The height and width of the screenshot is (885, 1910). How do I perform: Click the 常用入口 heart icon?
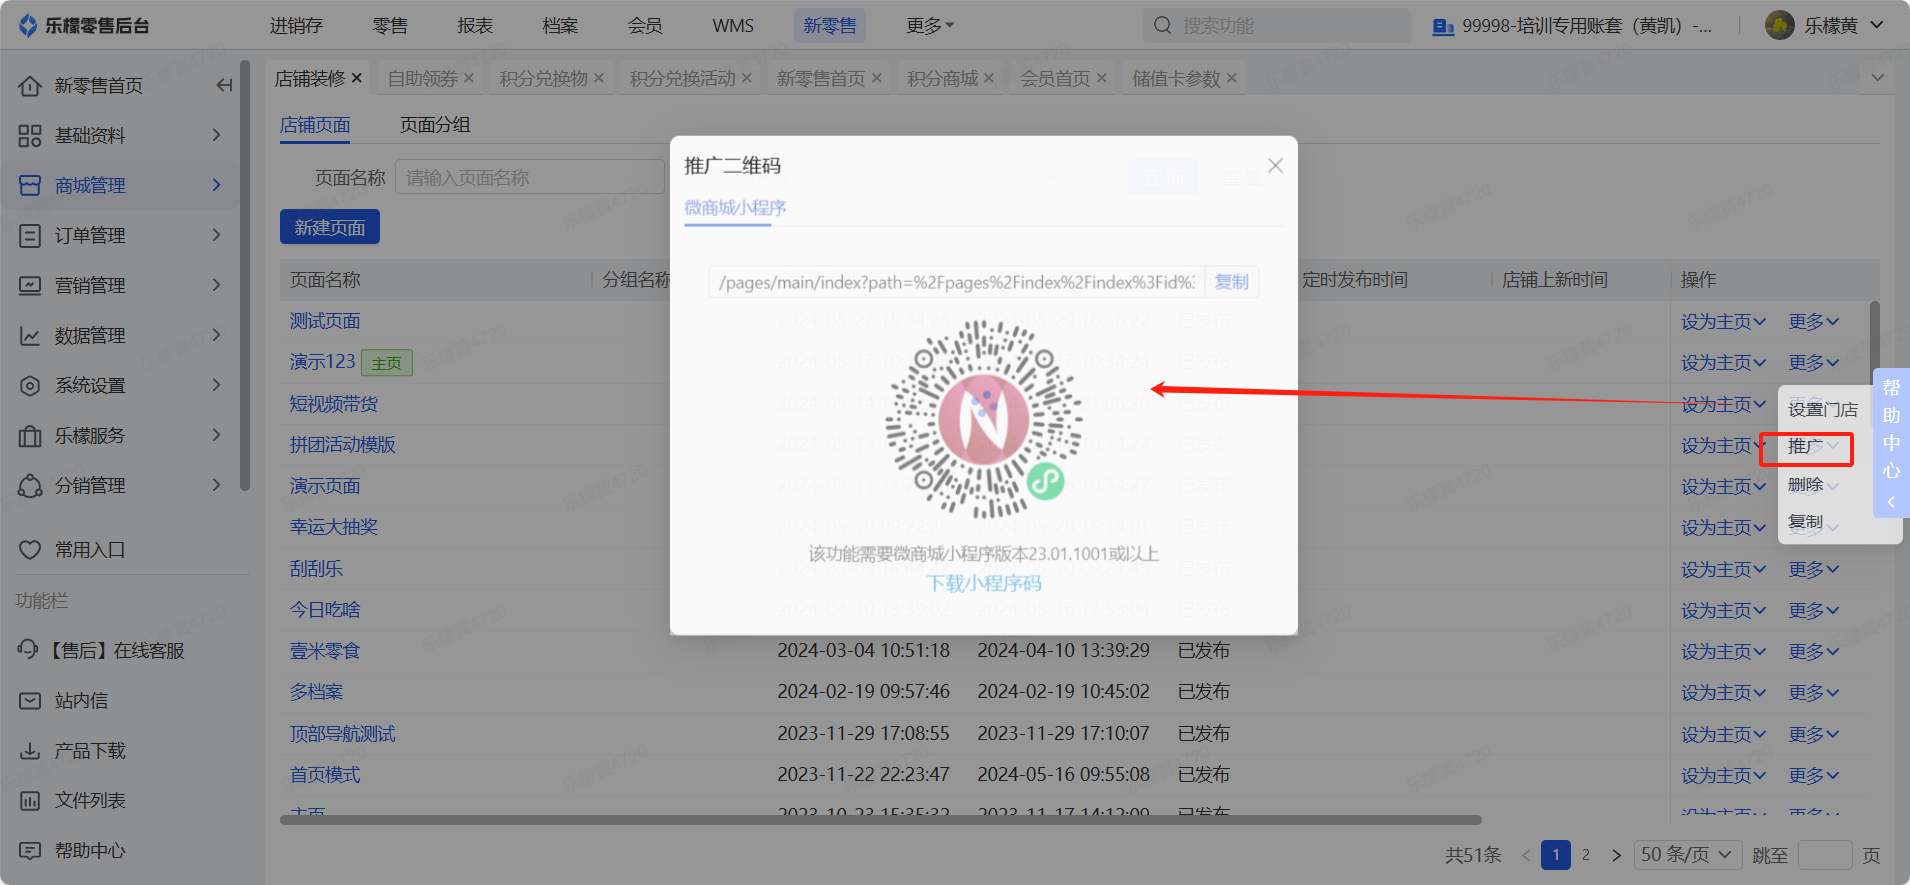(30, 550)
